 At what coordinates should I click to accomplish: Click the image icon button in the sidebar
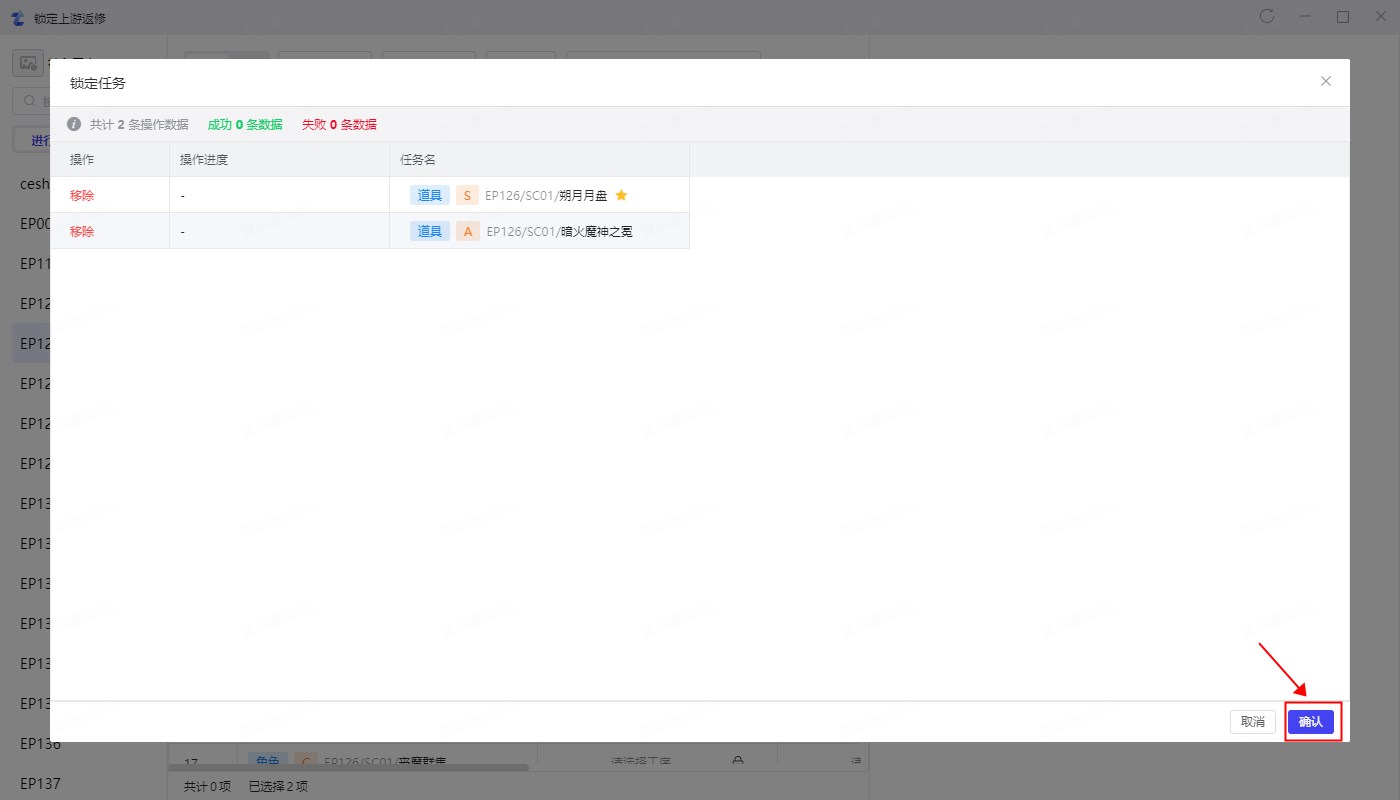(28, 62)
